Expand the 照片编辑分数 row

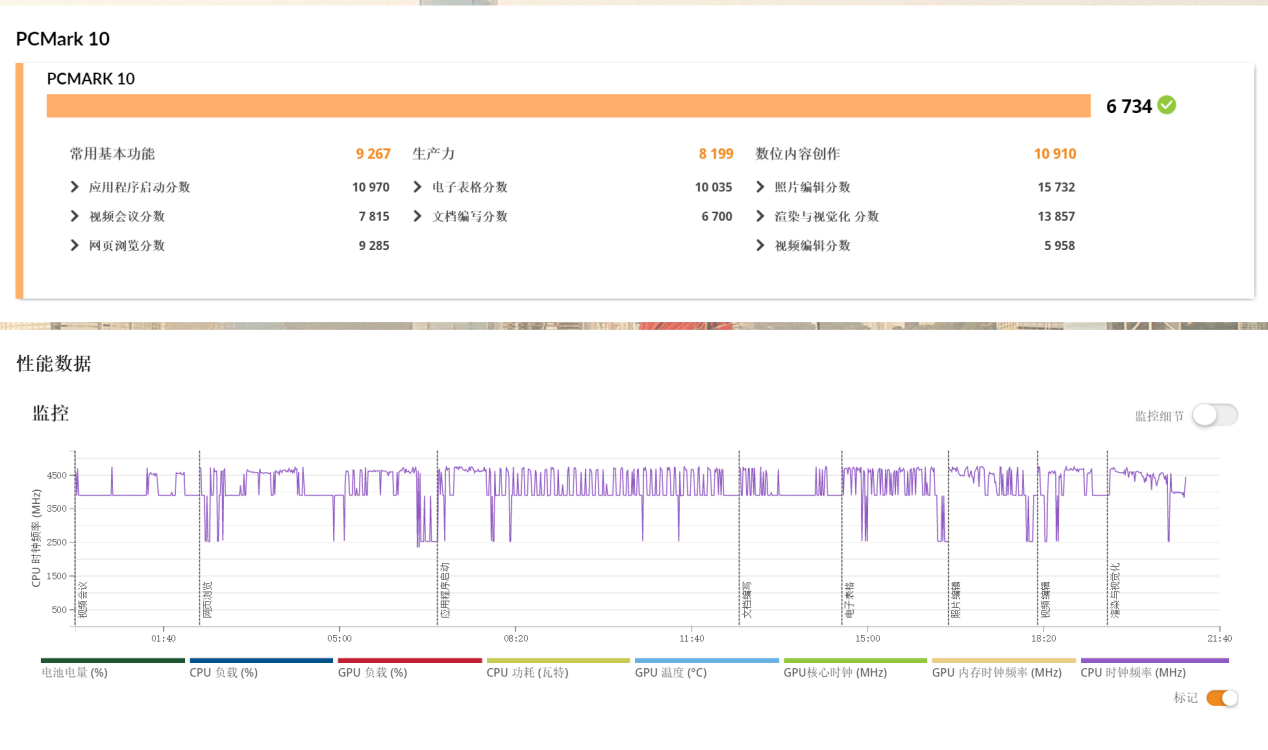[761, 187]
